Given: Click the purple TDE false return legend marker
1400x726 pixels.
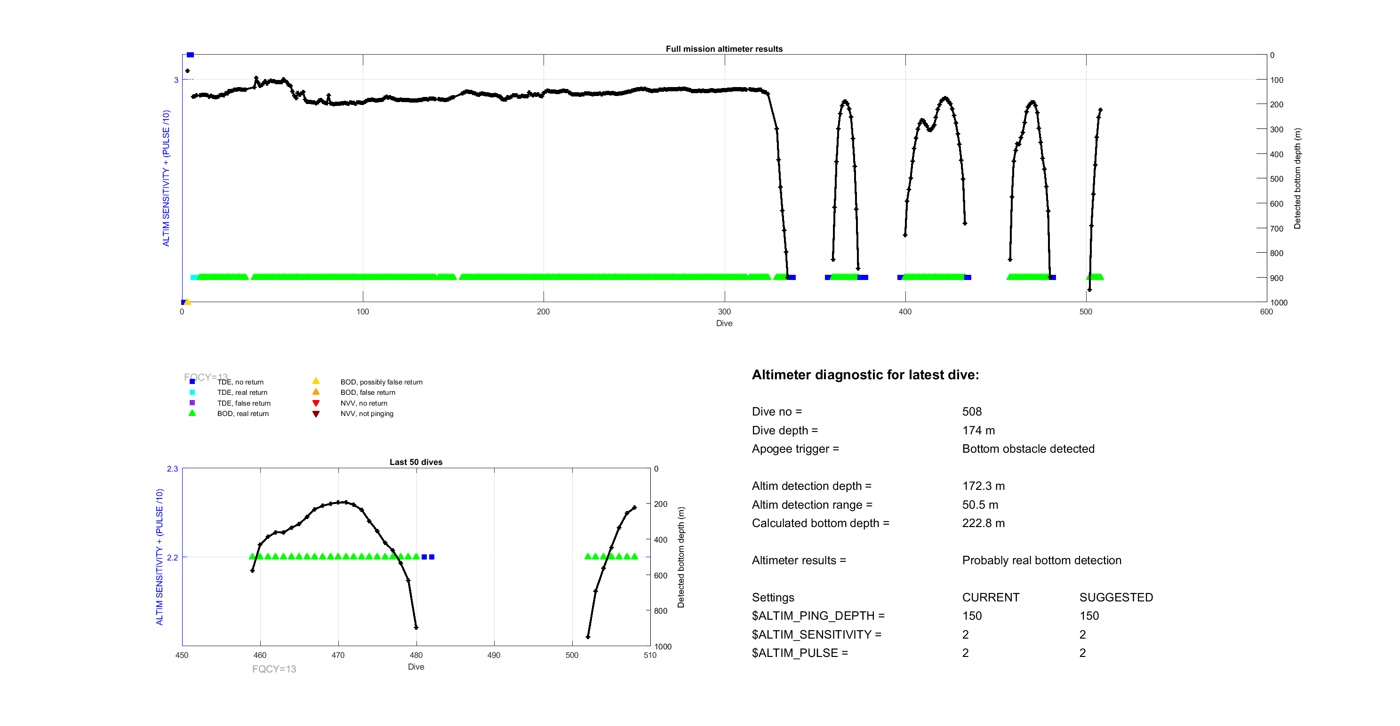Looking at the screenshot, I should [192, 403].
